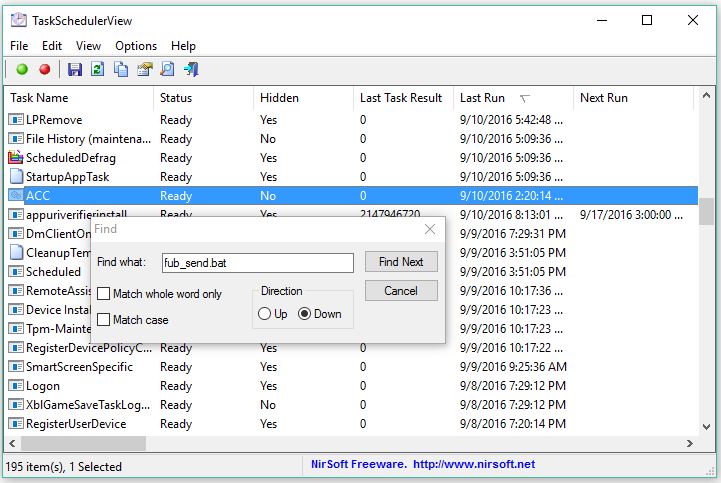Select the StartupAppTask task name
This screenshot has width=721, height=483.
(68, 177)
